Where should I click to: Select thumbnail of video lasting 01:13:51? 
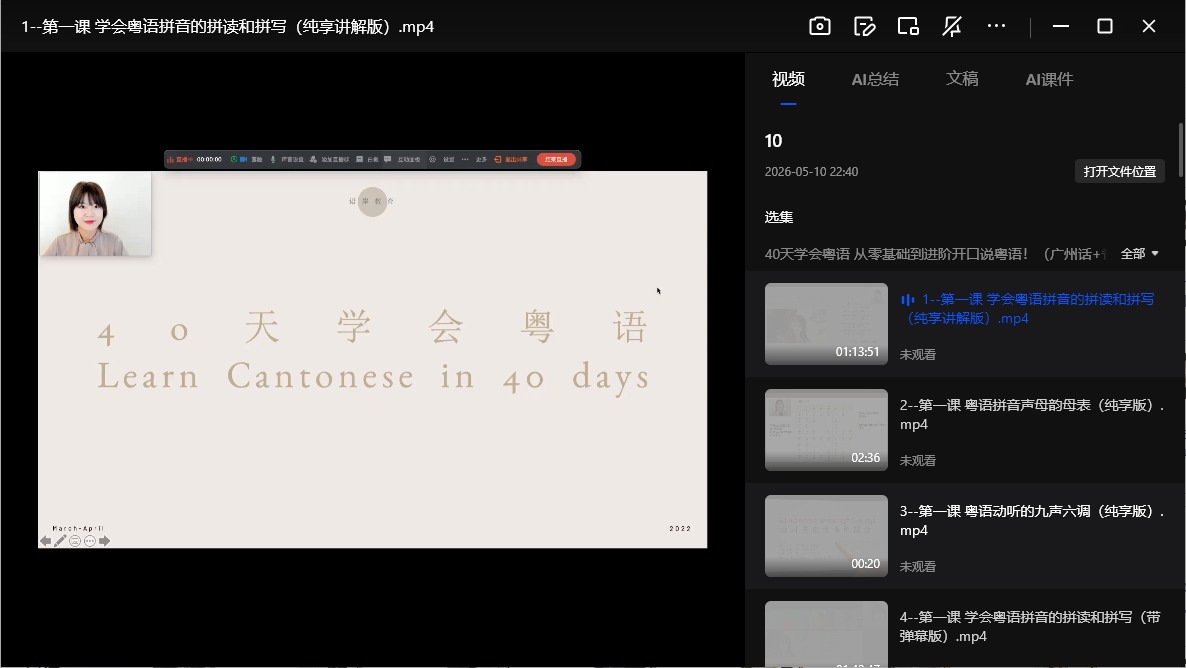click(826, 324)
